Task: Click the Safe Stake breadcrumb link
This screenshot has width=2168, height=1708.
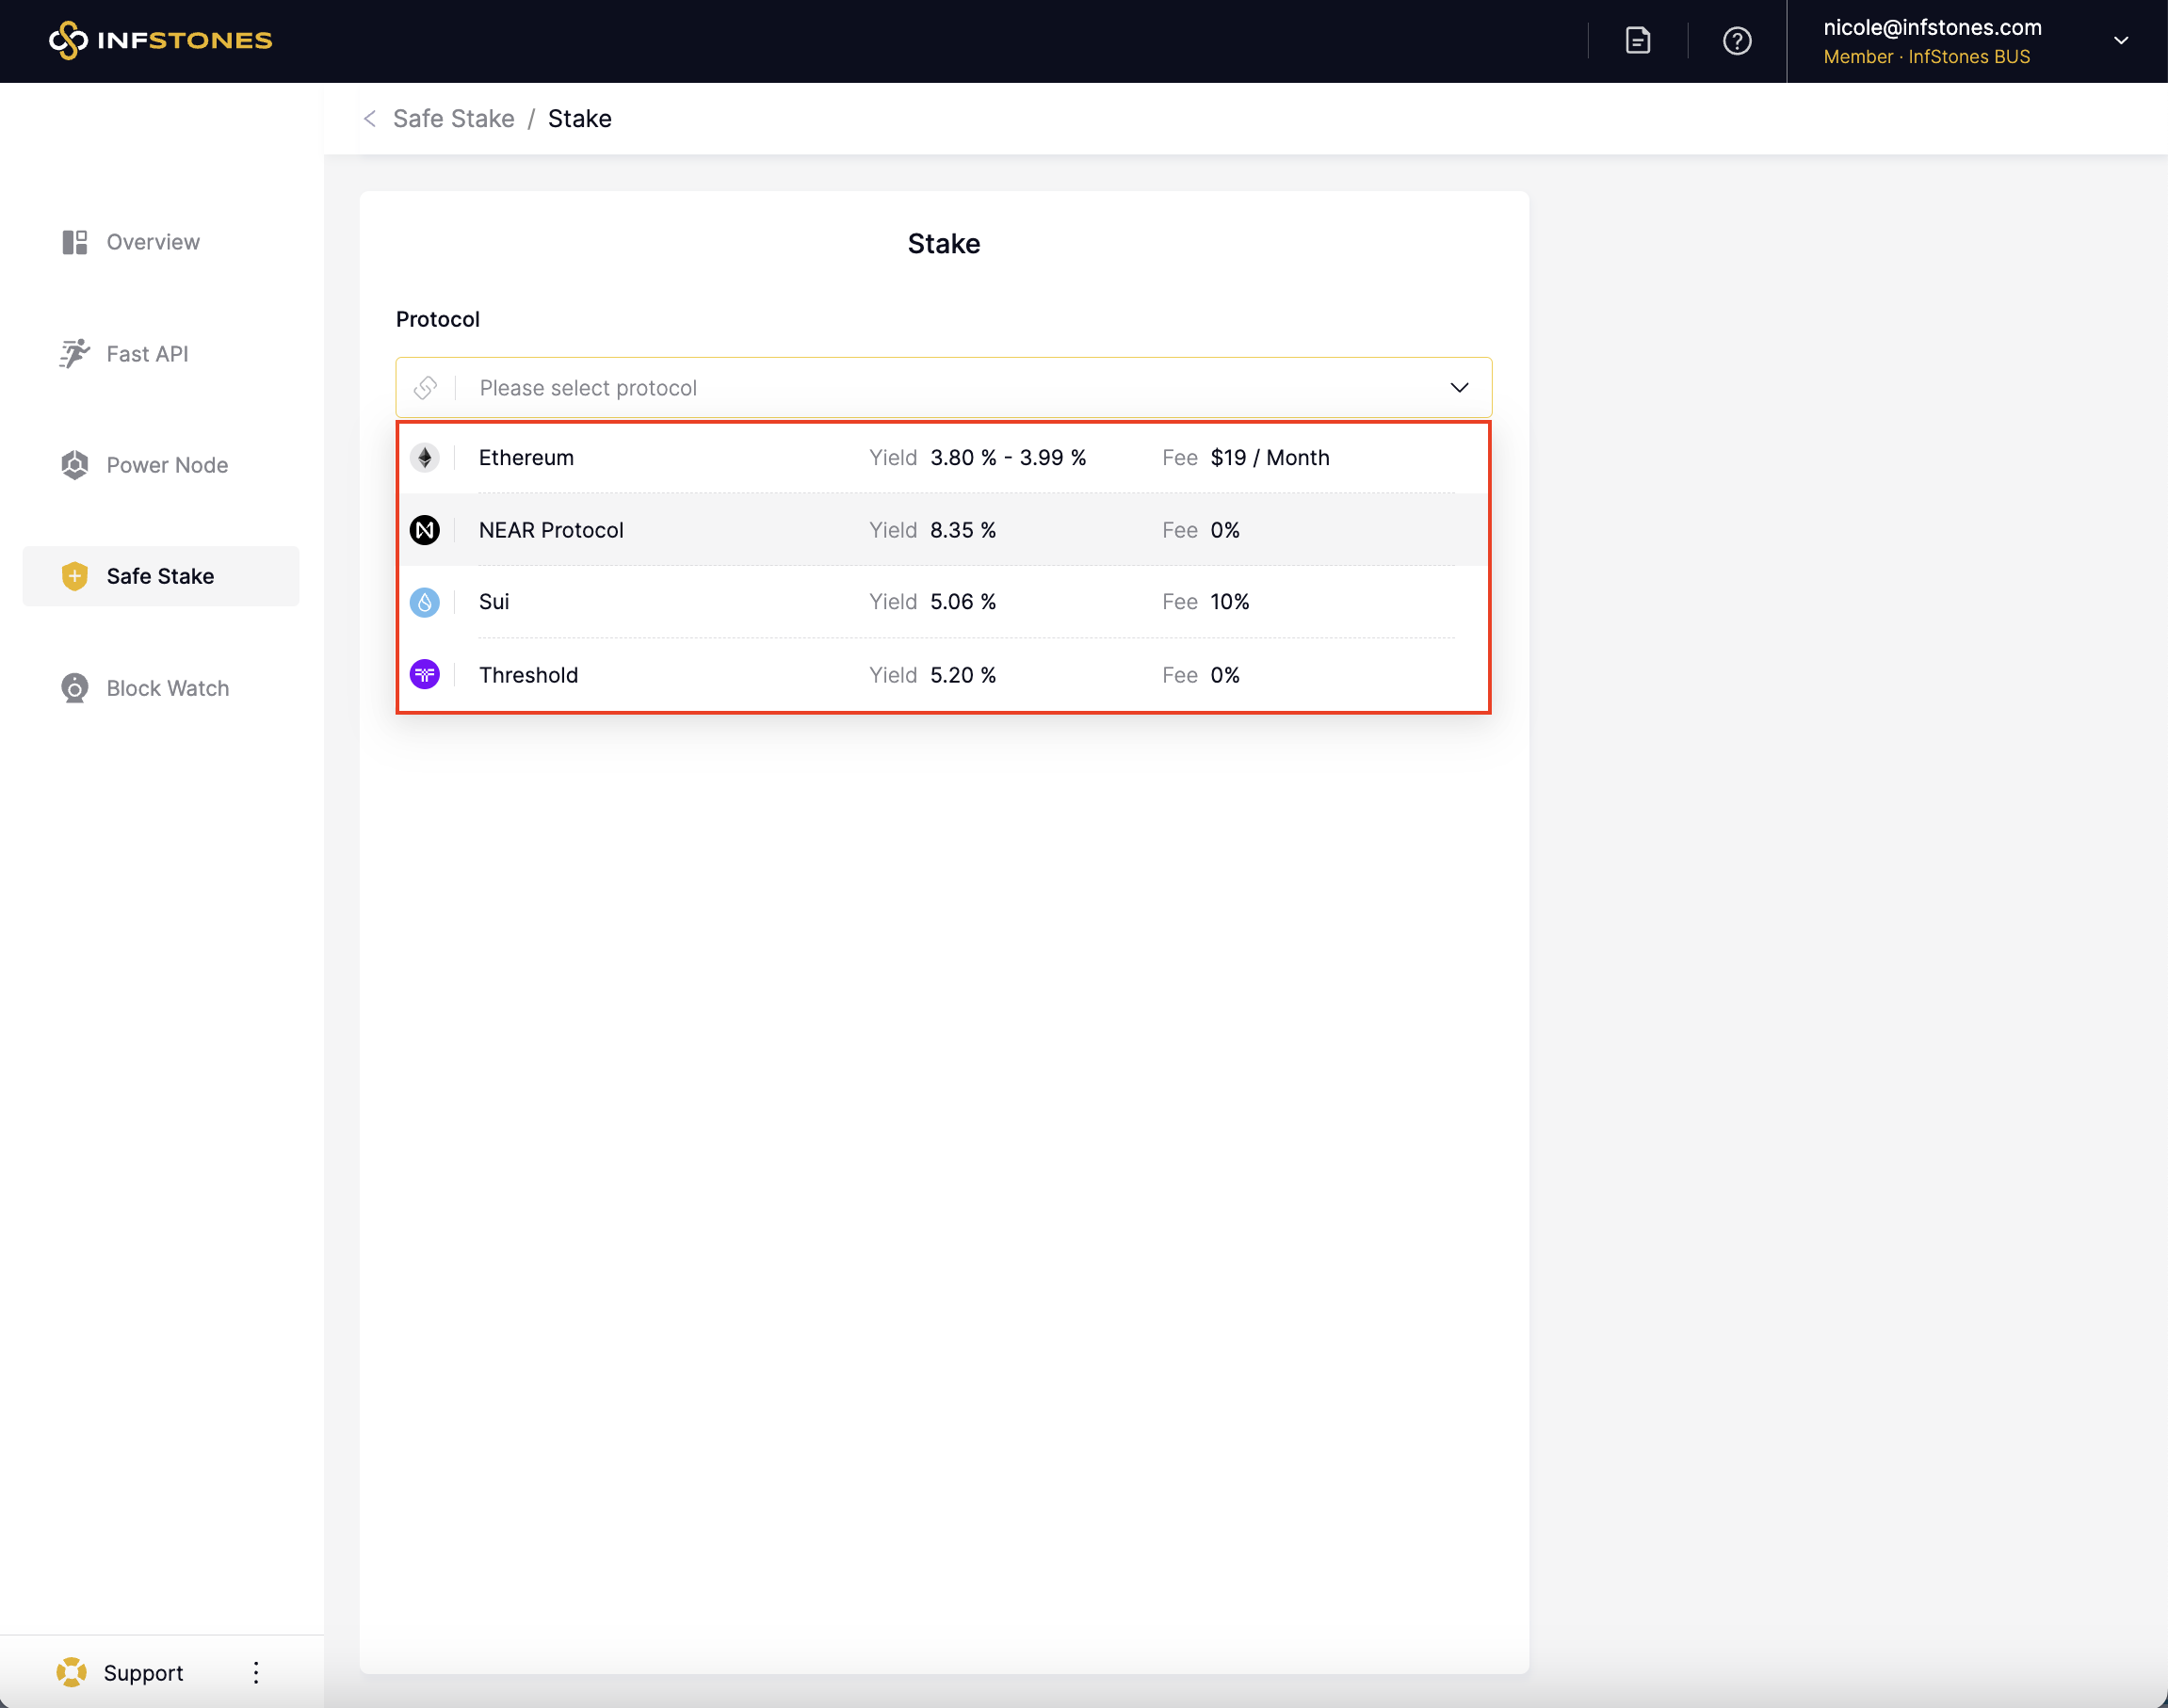Action: tap(453, 119)
